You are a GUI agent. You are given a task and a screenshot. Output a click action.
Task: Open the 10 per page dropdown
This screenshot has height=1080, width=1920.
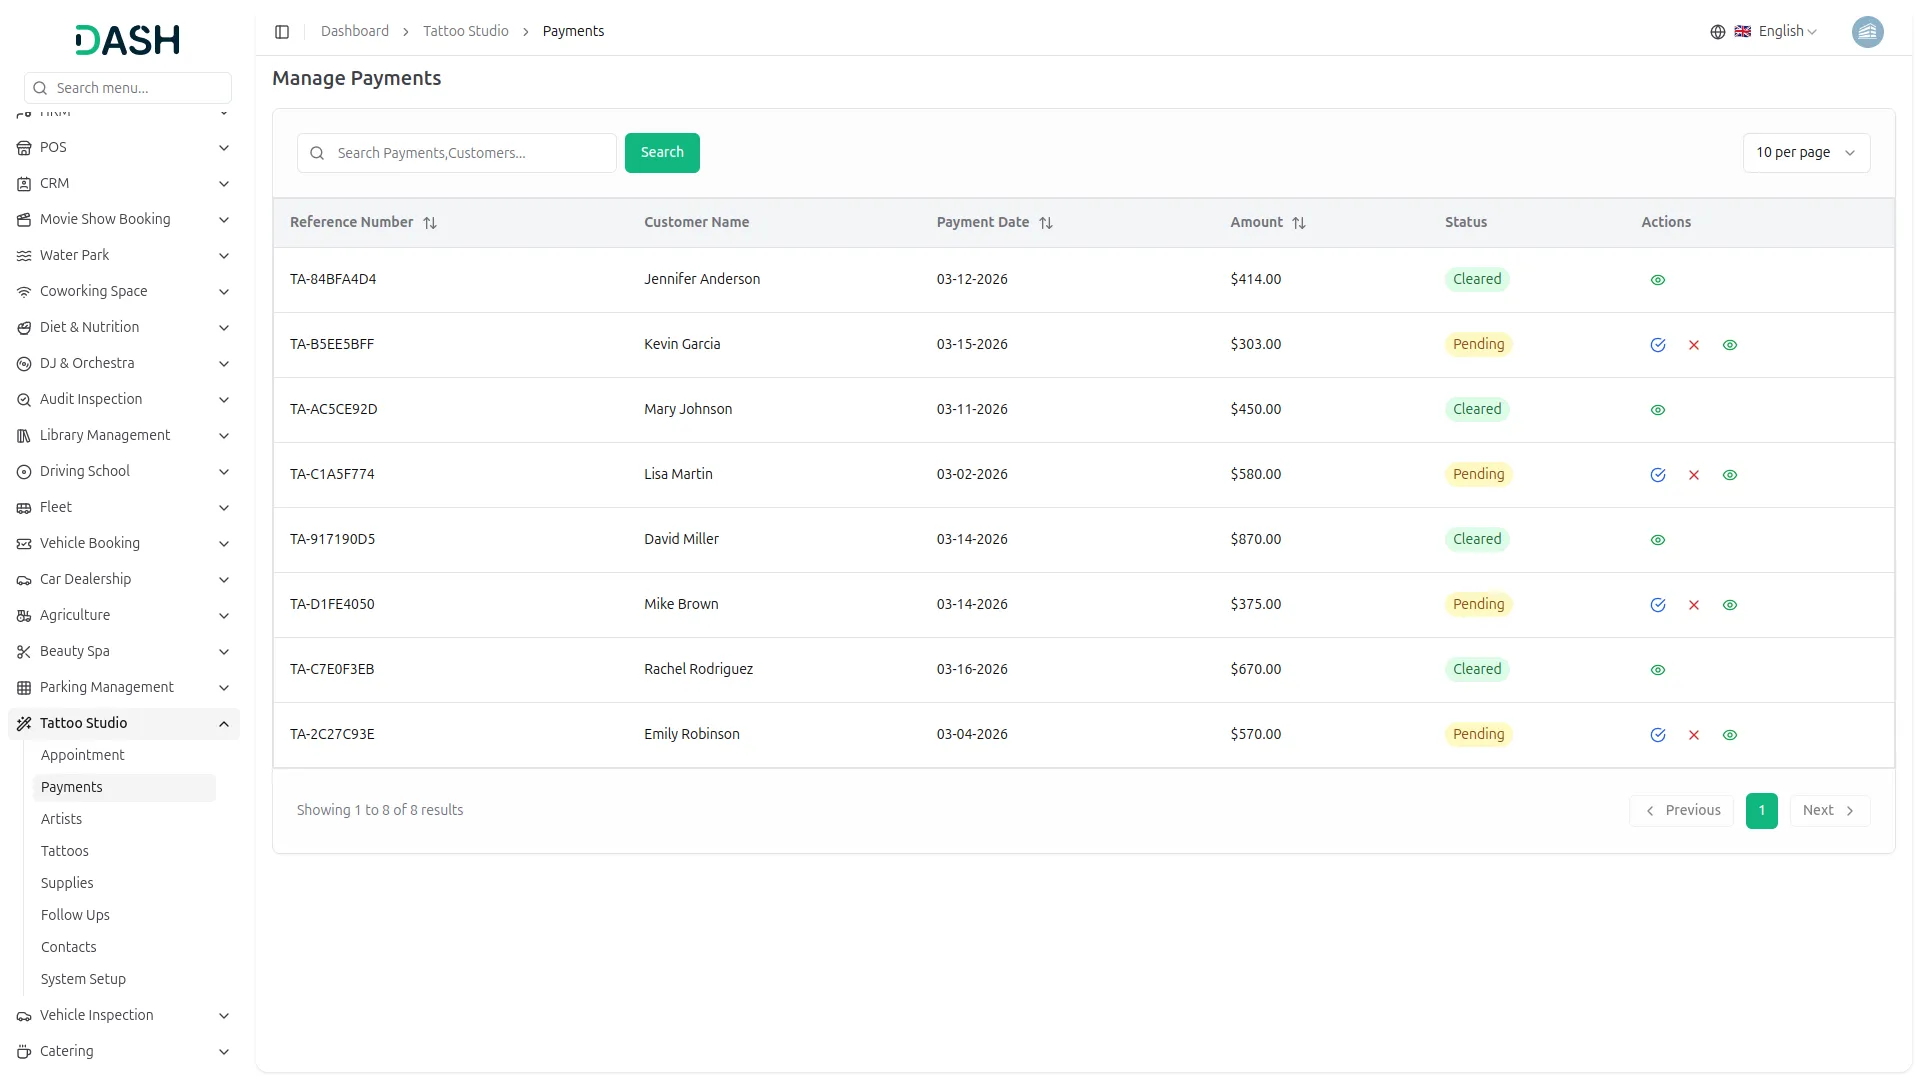(x=1805, y=153)
